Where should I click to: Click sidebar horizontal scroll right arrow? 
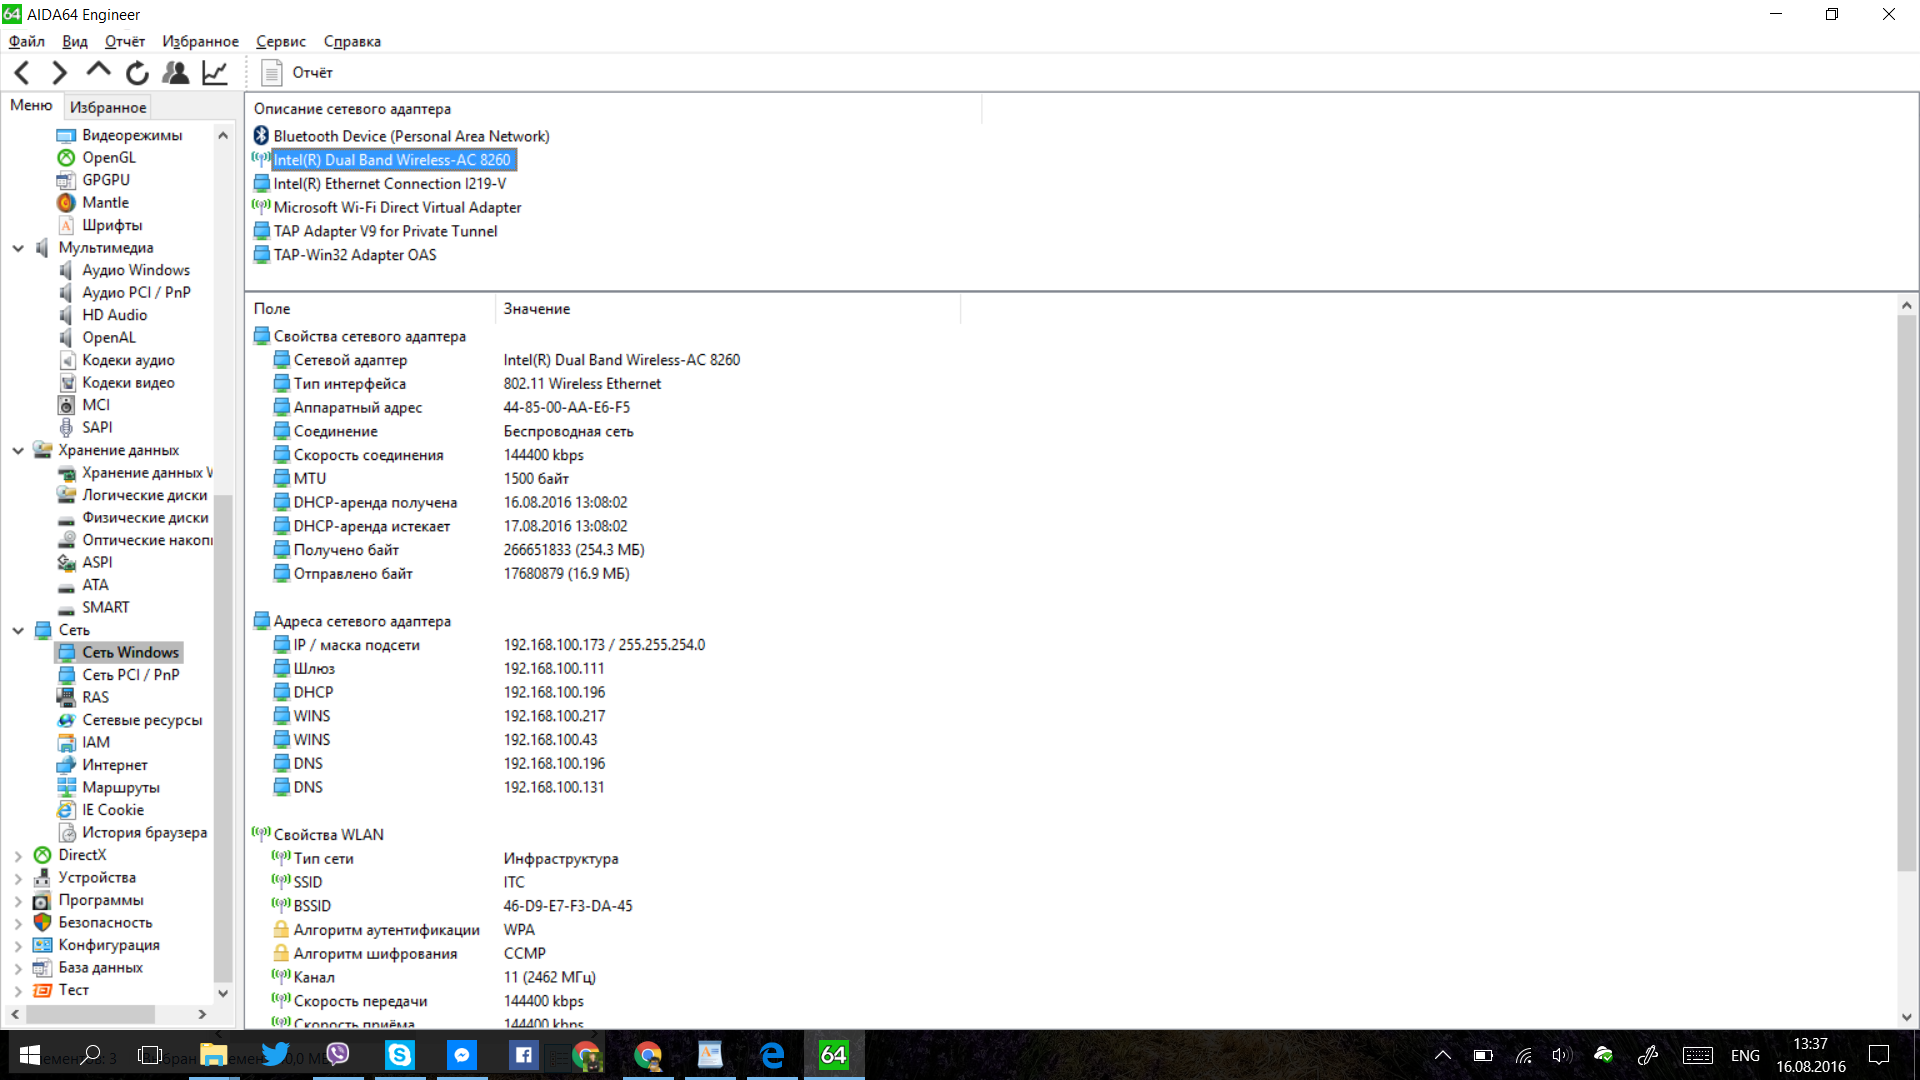click(202, 1014)
